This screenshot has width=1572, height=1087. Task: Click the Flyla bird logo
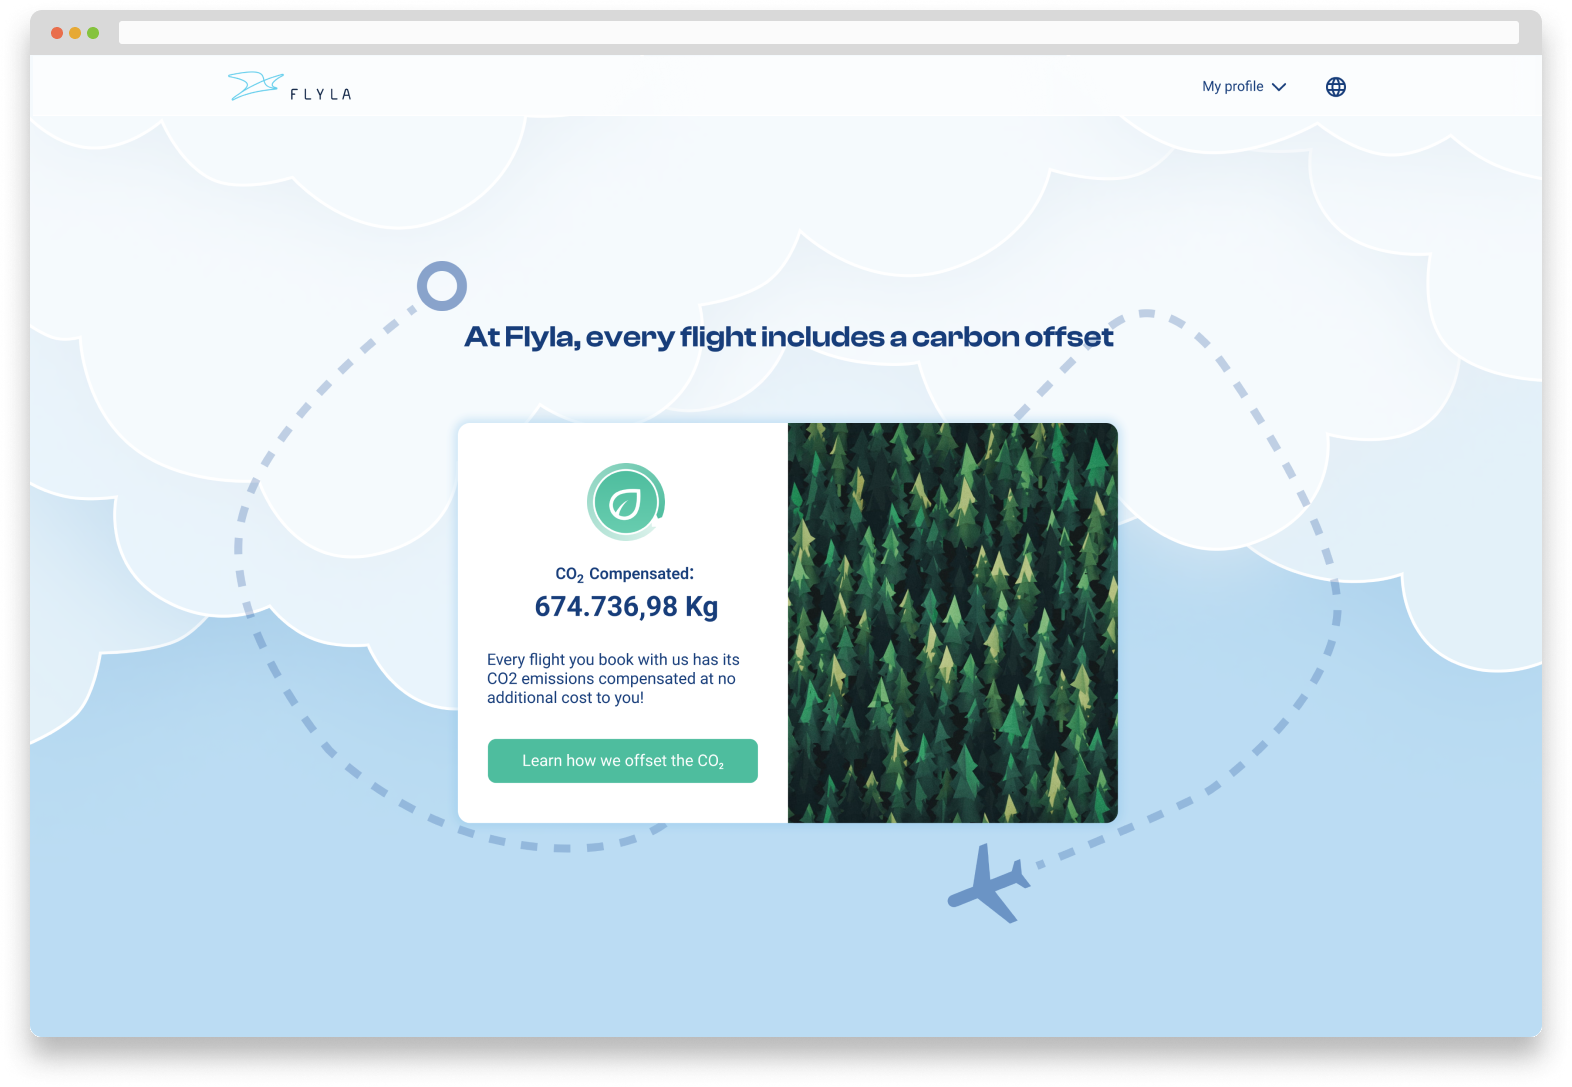[289, 87]
